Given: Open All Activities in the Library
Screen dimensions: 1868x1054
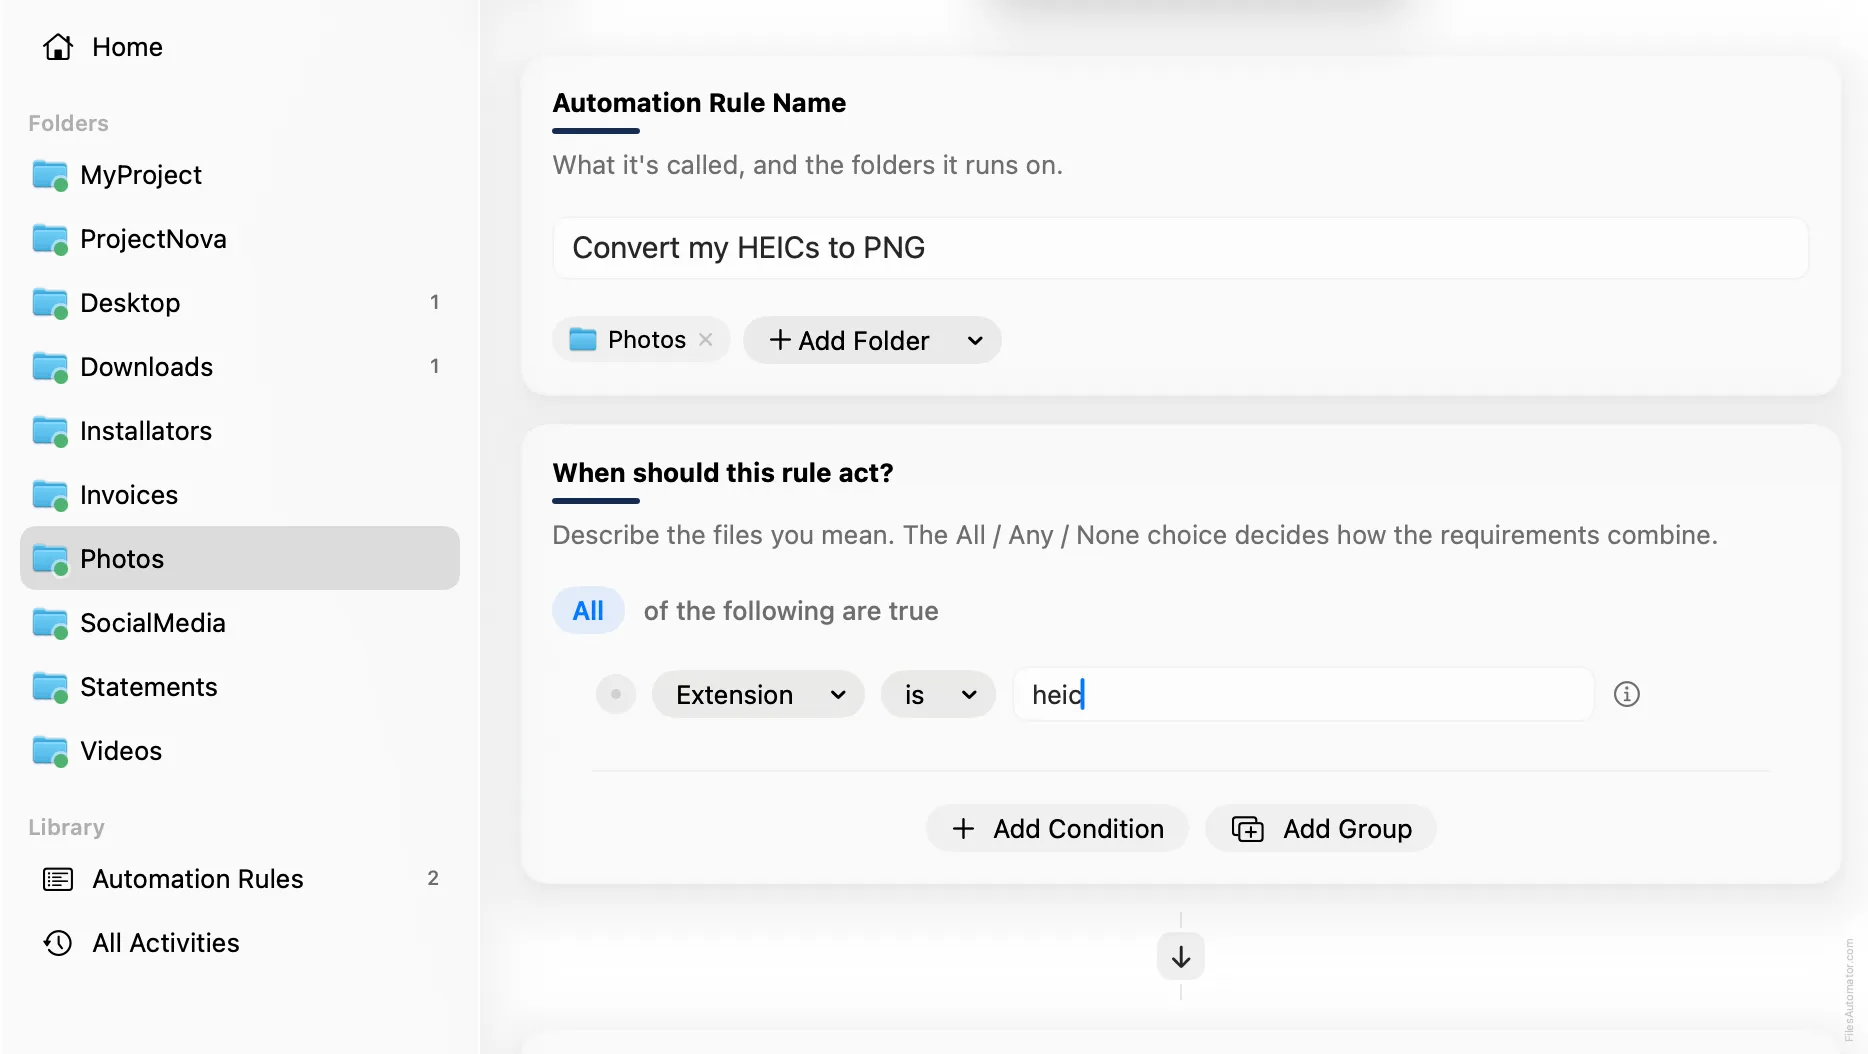Looking at the screenshot, I should click(240, 943).
